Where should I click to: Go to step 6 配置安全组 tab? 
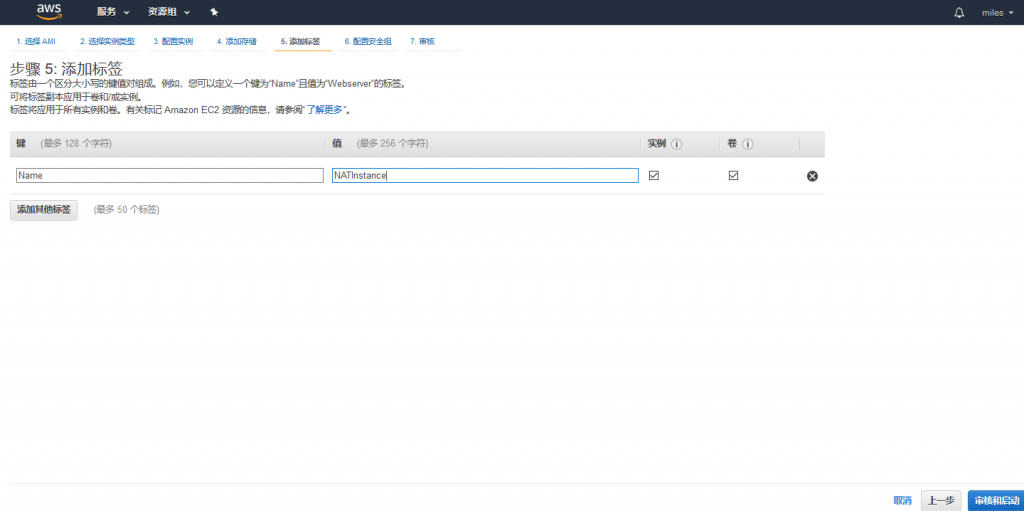click(368, 41)
